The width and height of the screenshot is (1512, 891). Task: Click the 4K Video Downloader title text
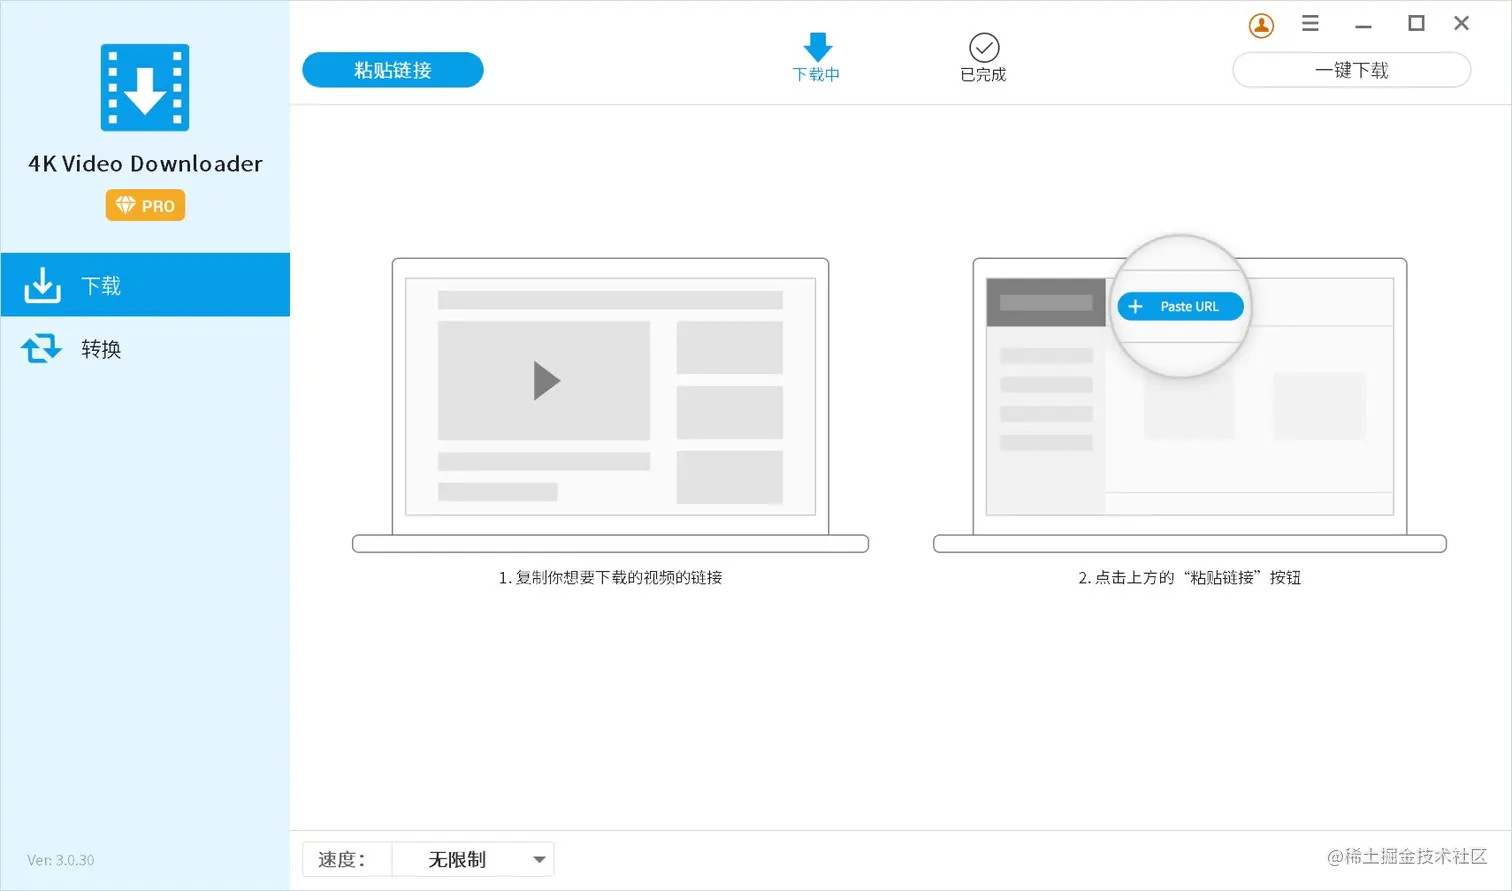pyautogui.click(x=145, y=164)
